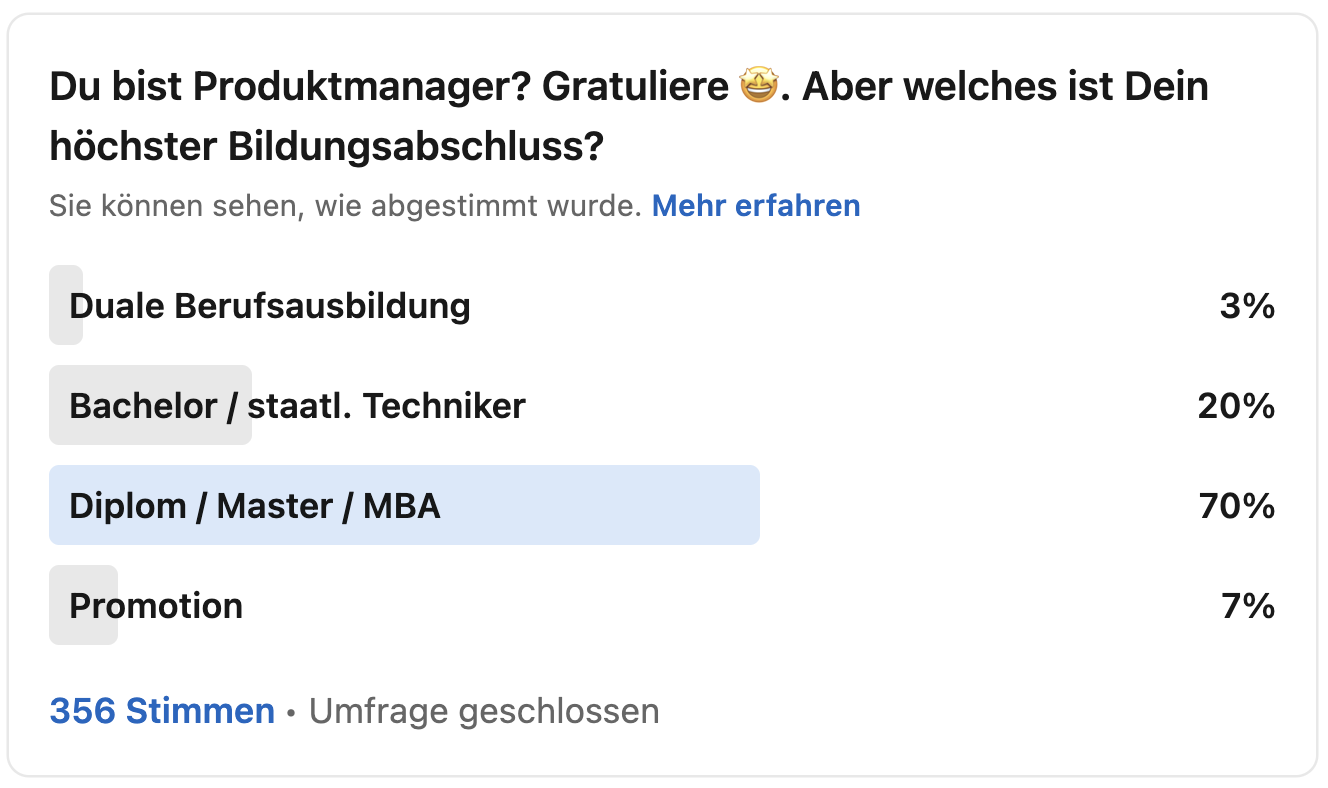Open the '356 Stimmen' voters list
Viewport: 1328px width, 788px height.
(160, 710)
